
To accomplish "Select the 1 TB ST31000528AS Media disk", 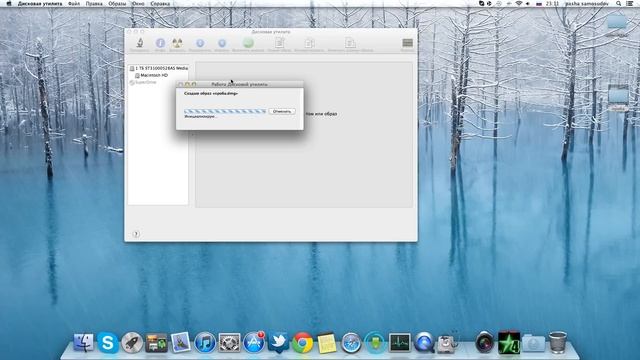I will point(159,68).
